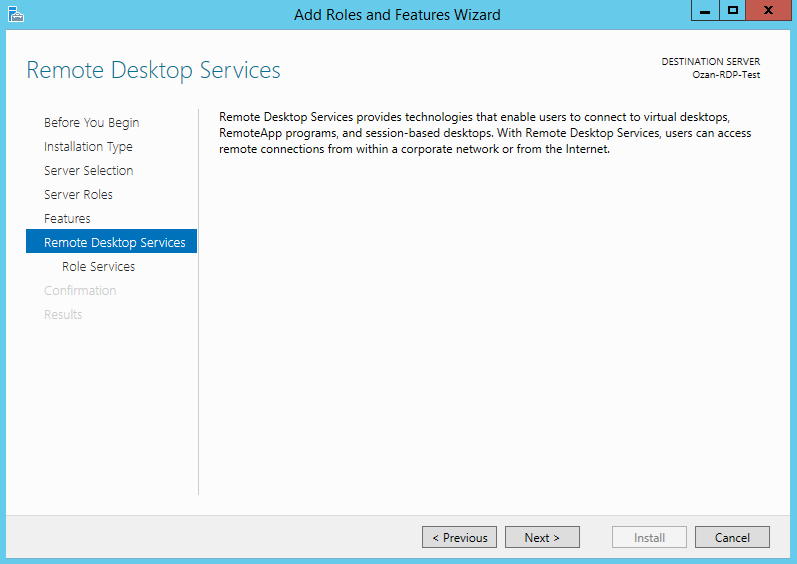The width and height of the screenshot is (797, 564).
Task: Click the disabled Install button
Action: tap(649, 538)
